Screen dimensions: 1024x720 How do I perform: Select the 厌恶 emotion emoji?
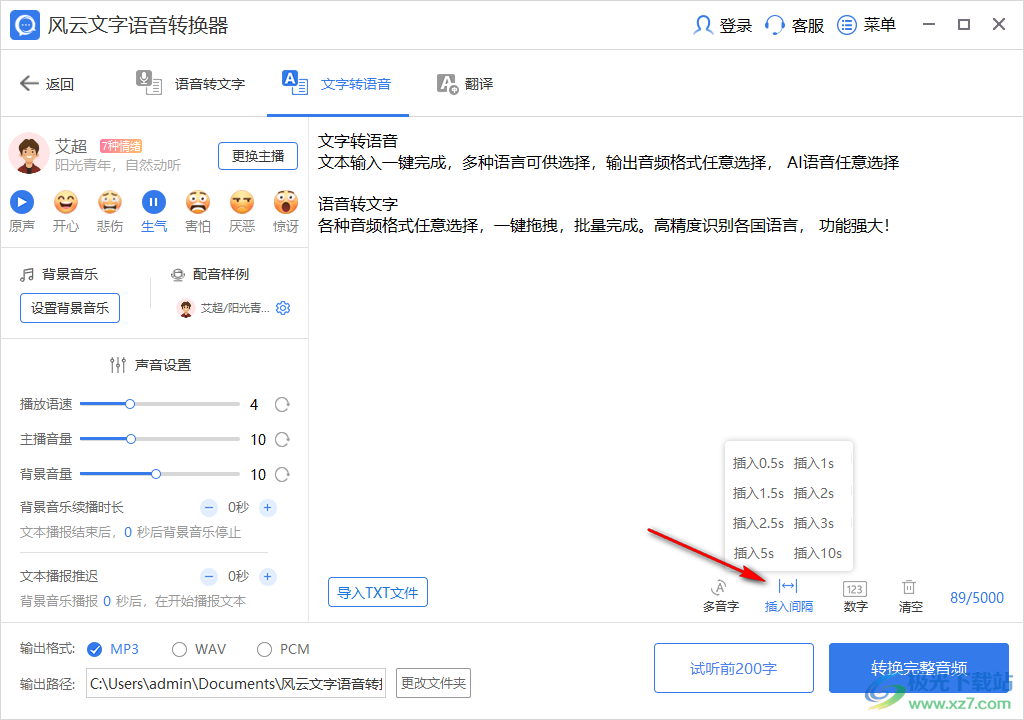coord(242,203)
